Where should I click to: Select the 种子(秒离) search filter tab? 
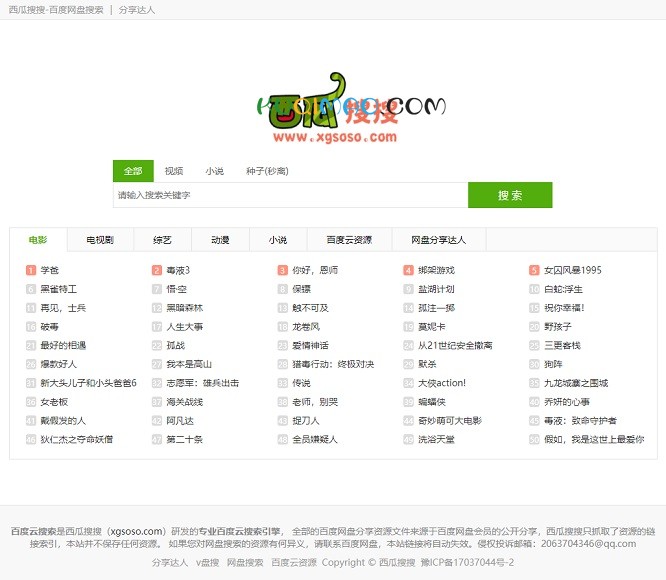point(267,171)
